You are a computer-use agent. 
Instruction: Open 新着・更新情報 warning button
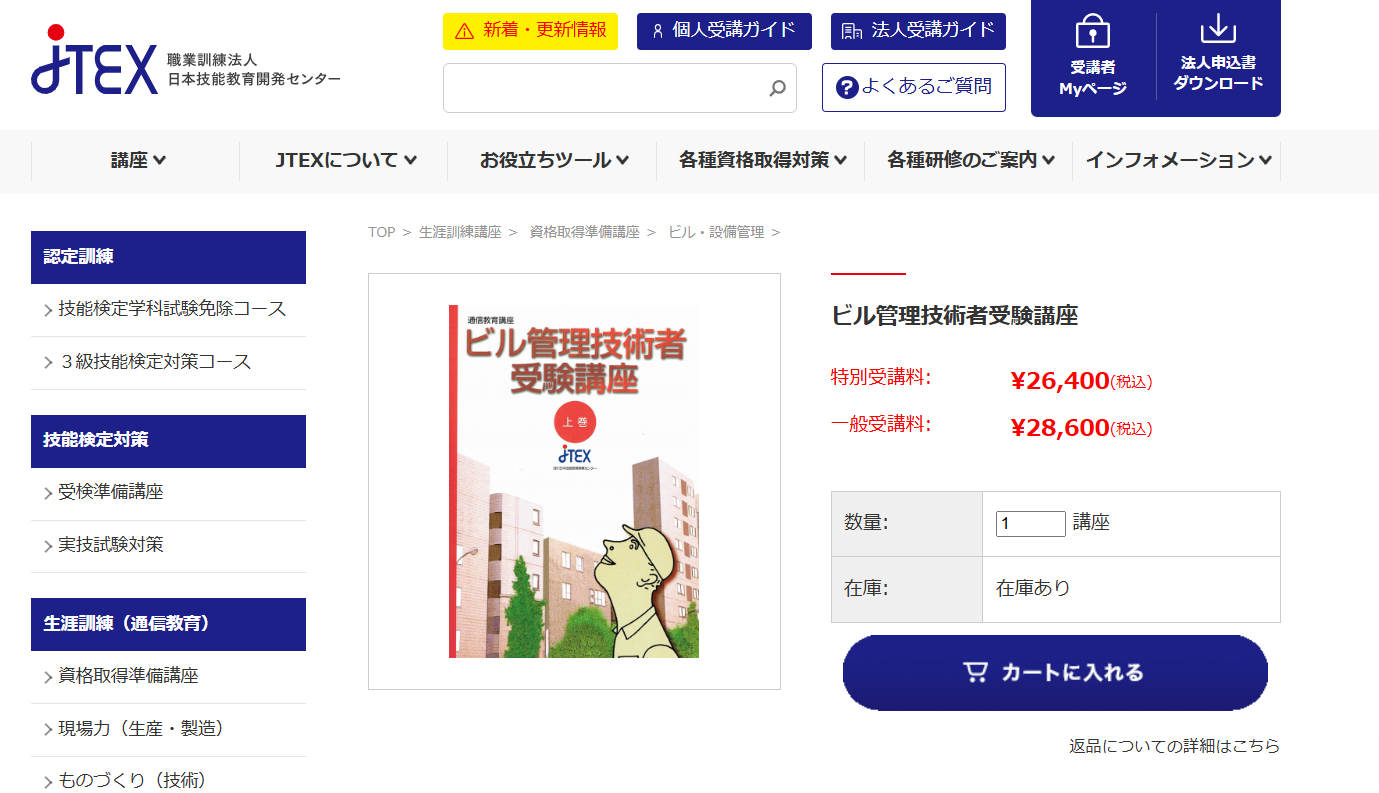tap(530, 31)
